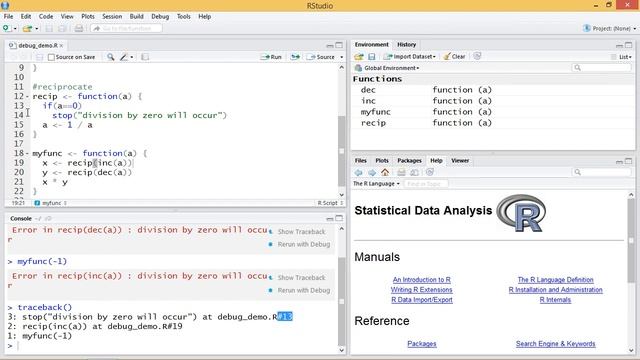640x360 pixels.
Task: Maximize the Help pane
Action: coord(629,161)
